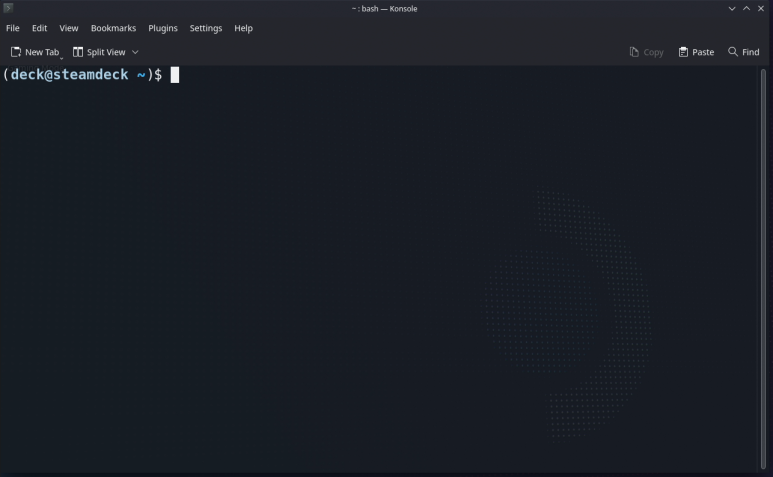The width and height of the screenshot is (773, 477).
Task: Open the Bookmarks menu
Action: click(113, 28)
